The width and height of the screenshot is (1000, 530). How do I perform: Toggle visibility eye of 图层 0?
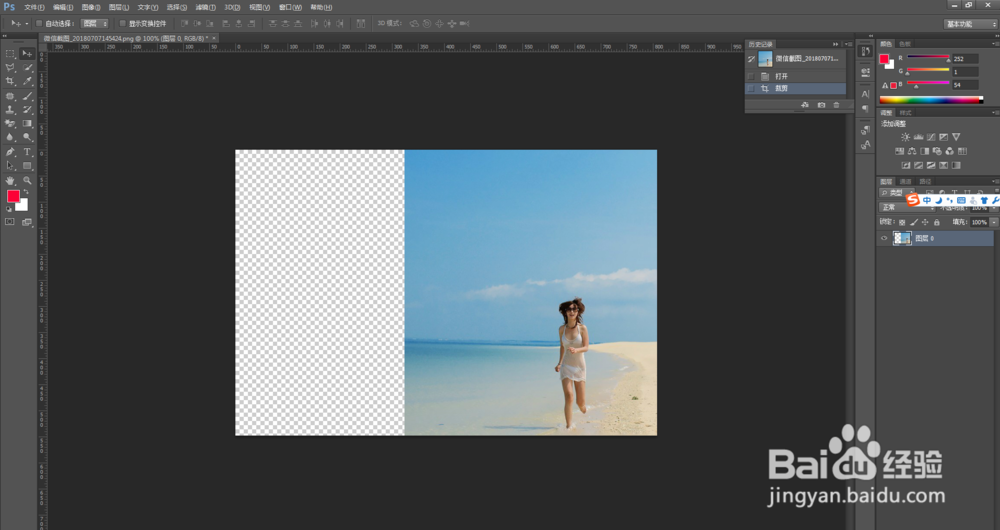[884, 239]
